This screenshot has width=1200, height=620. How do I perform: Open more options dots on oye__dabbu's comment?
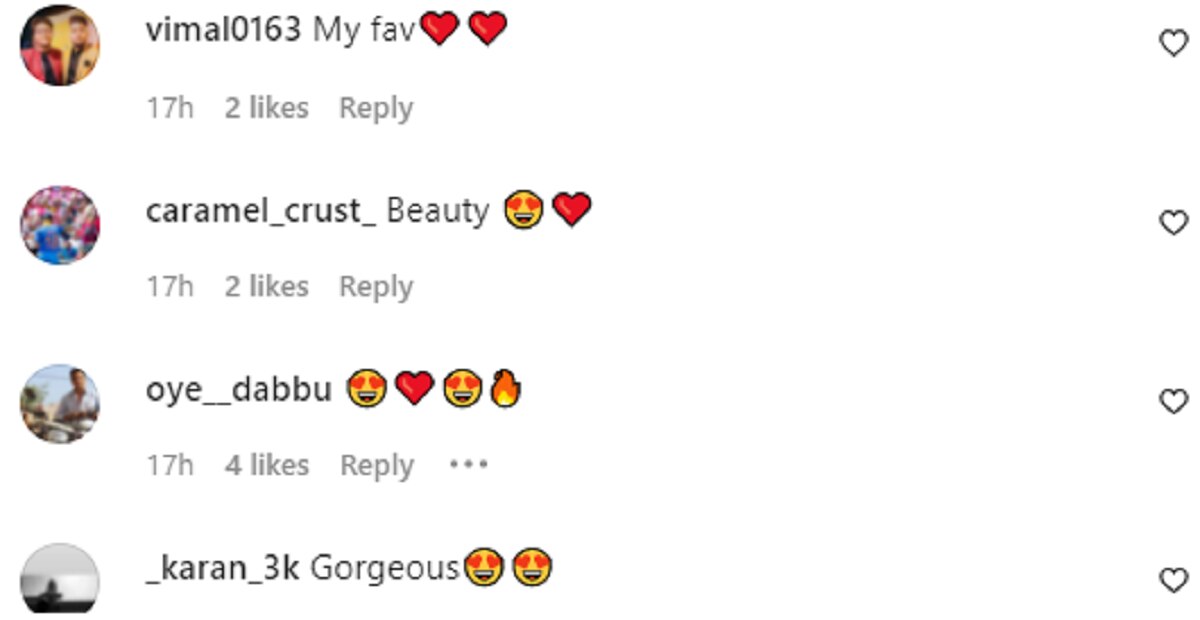(467, 465)
